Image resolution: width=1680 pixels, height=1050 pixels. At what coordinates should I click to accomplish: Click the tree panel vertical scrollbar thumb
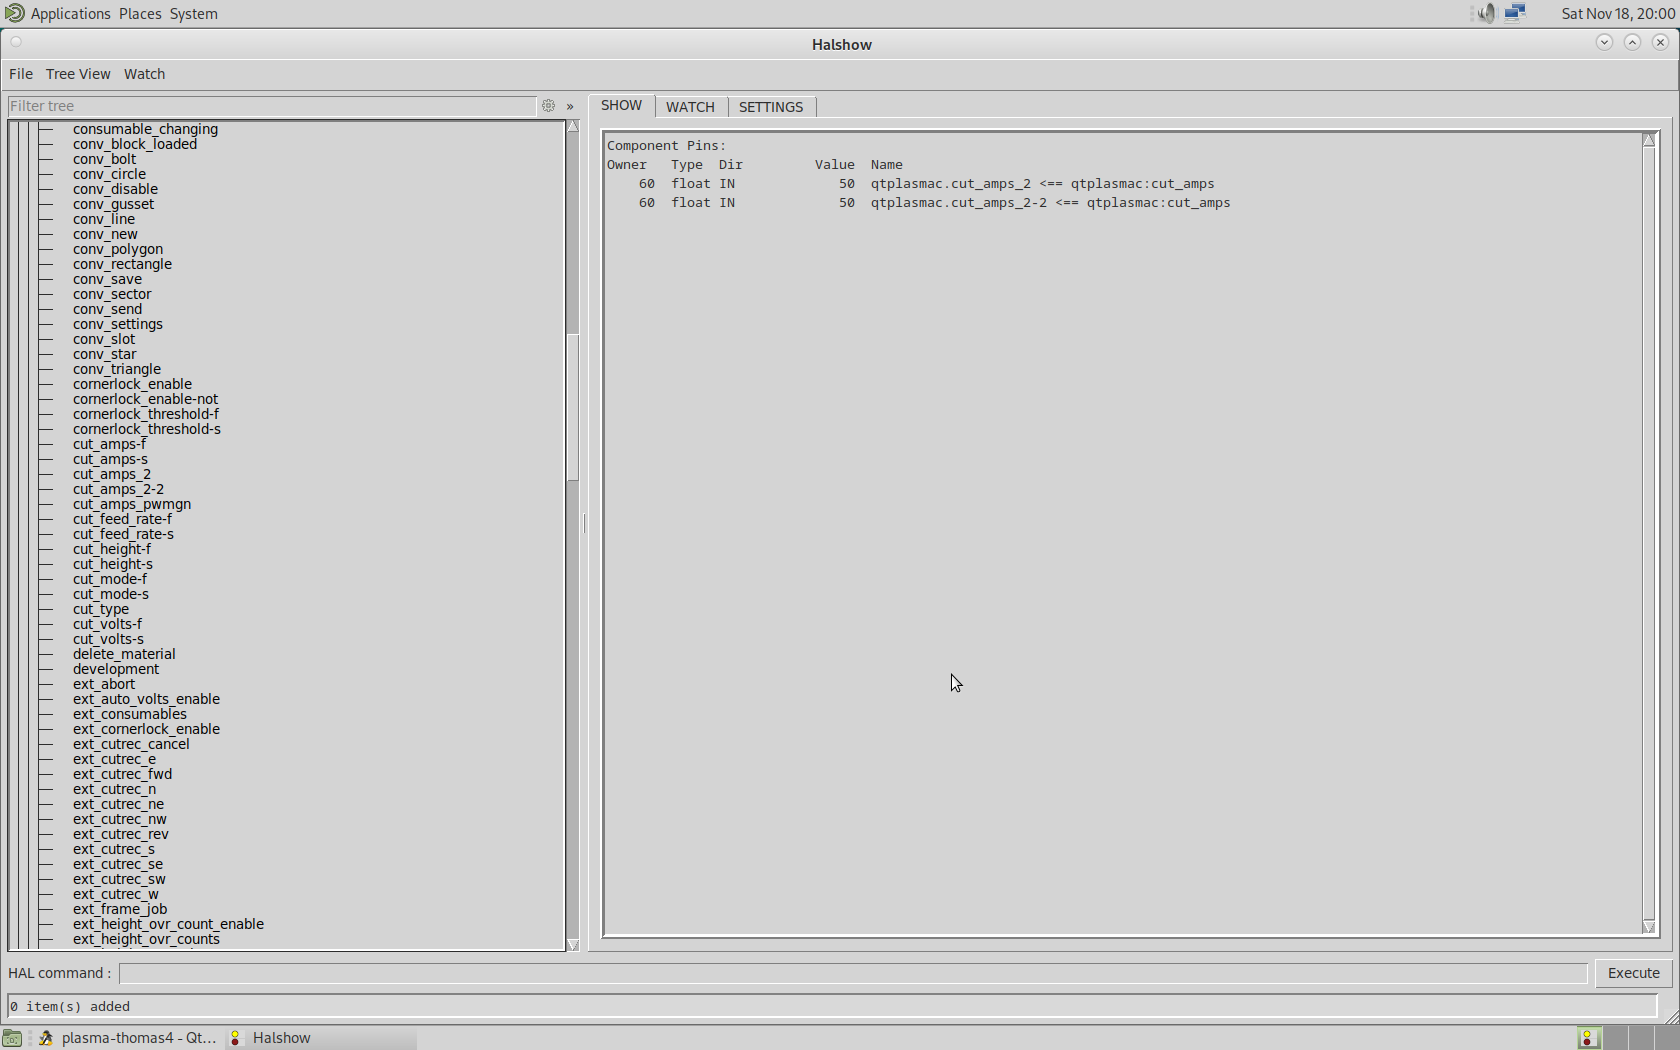[x=573, y=407]
